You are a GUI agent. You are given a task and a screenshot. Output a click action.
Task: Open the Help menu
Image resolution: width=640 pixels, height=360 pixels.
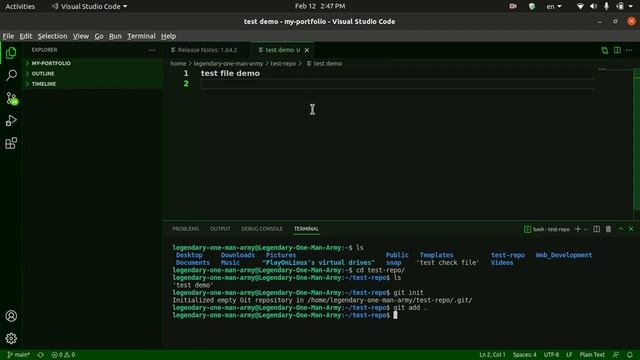[168, 36]
